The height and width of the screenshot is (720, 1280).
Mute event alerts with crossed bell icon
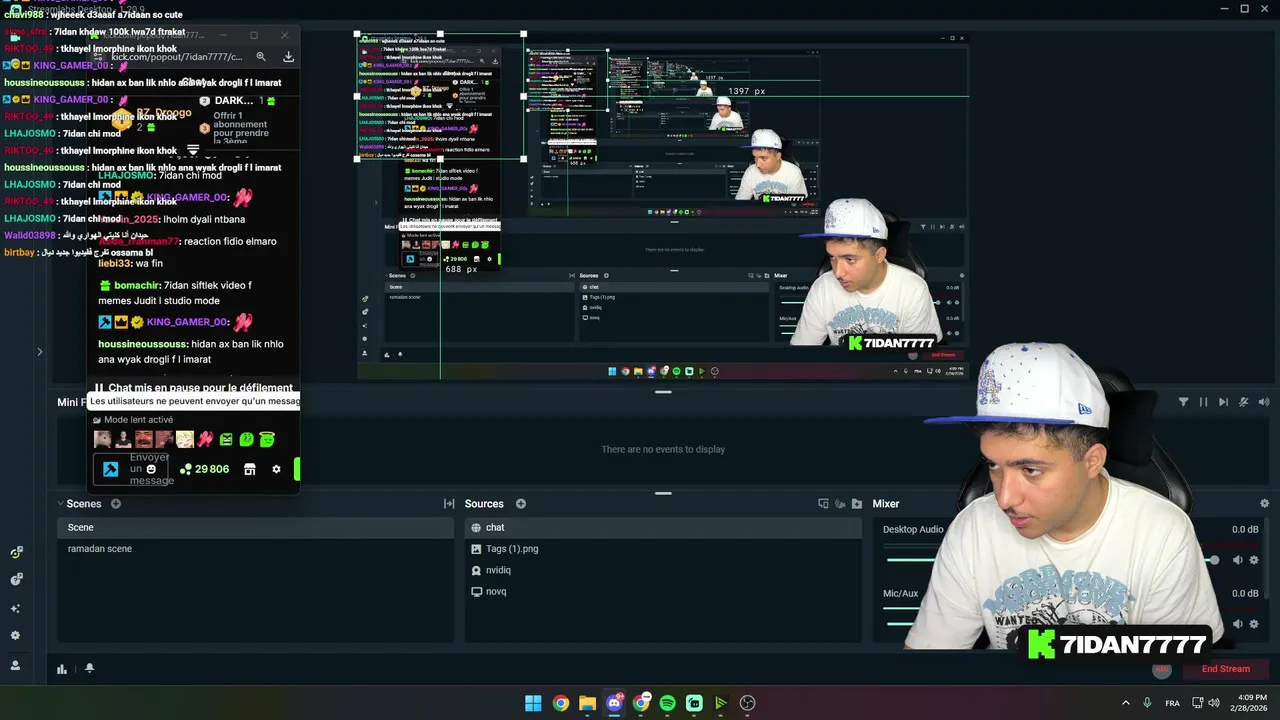tap(1244, 402)
